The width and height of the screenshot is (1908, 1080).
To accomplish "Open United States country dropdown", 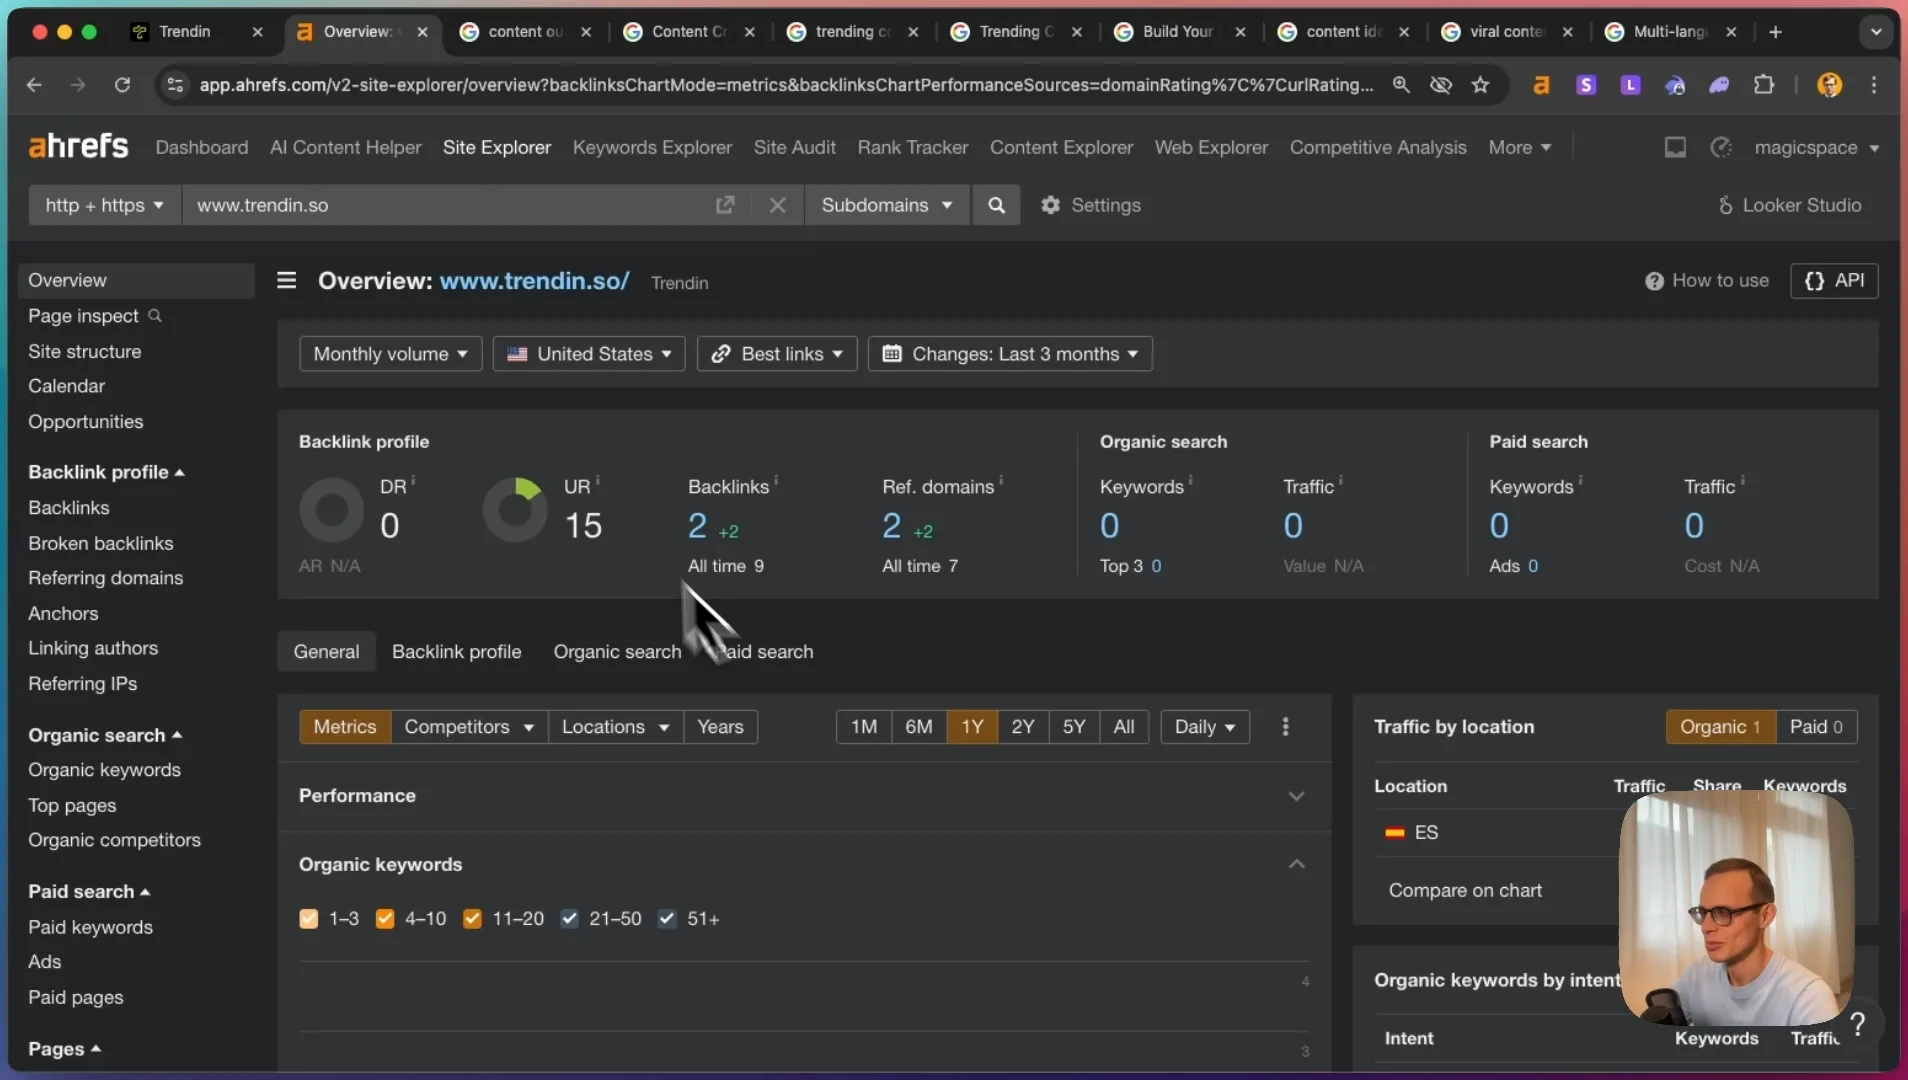I will (588, 354).
